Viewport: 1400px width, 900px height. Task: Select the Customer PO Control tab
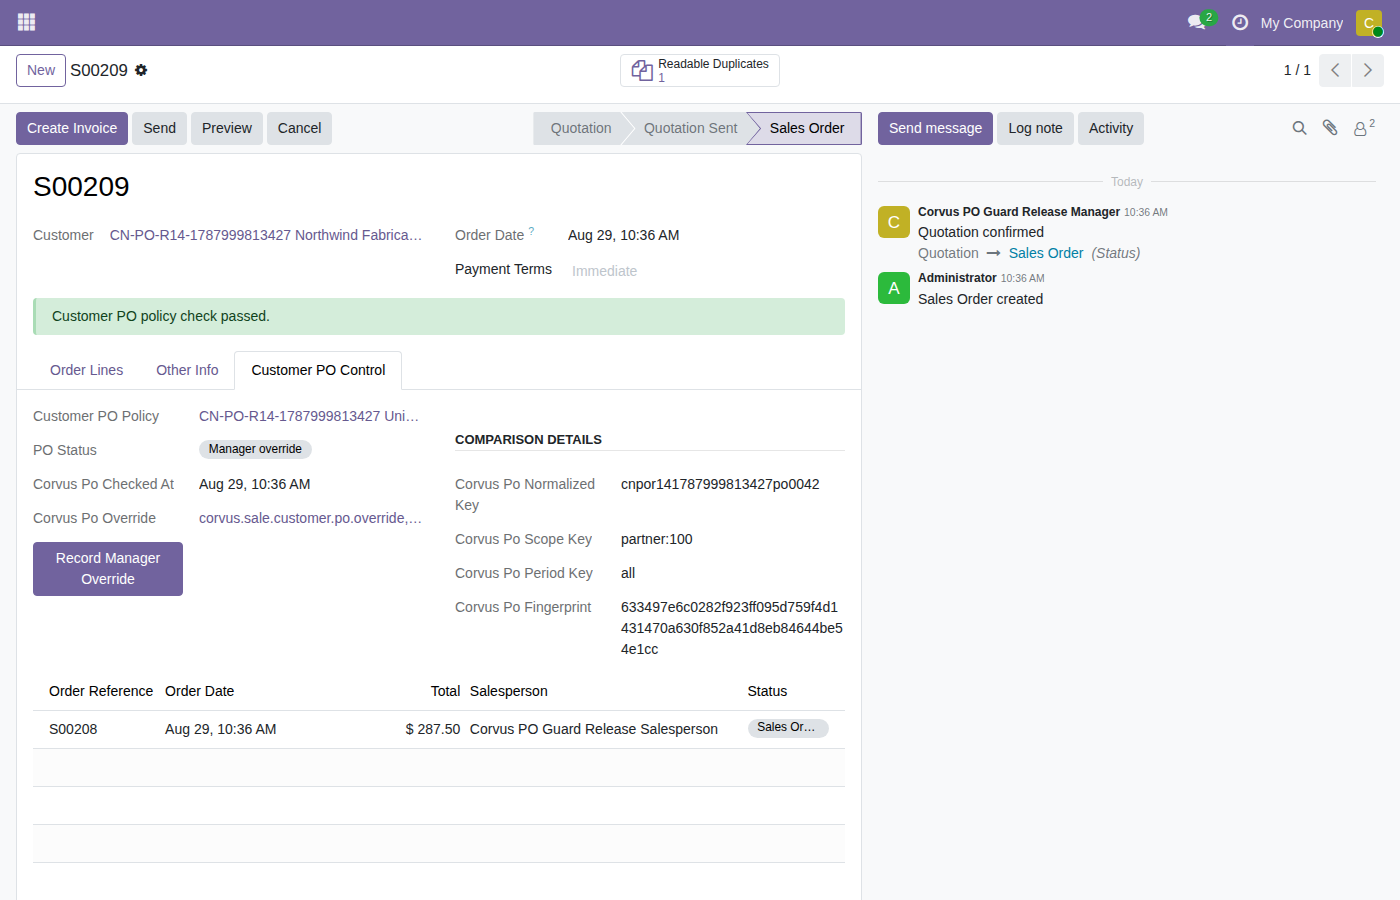tap(318, 370)
